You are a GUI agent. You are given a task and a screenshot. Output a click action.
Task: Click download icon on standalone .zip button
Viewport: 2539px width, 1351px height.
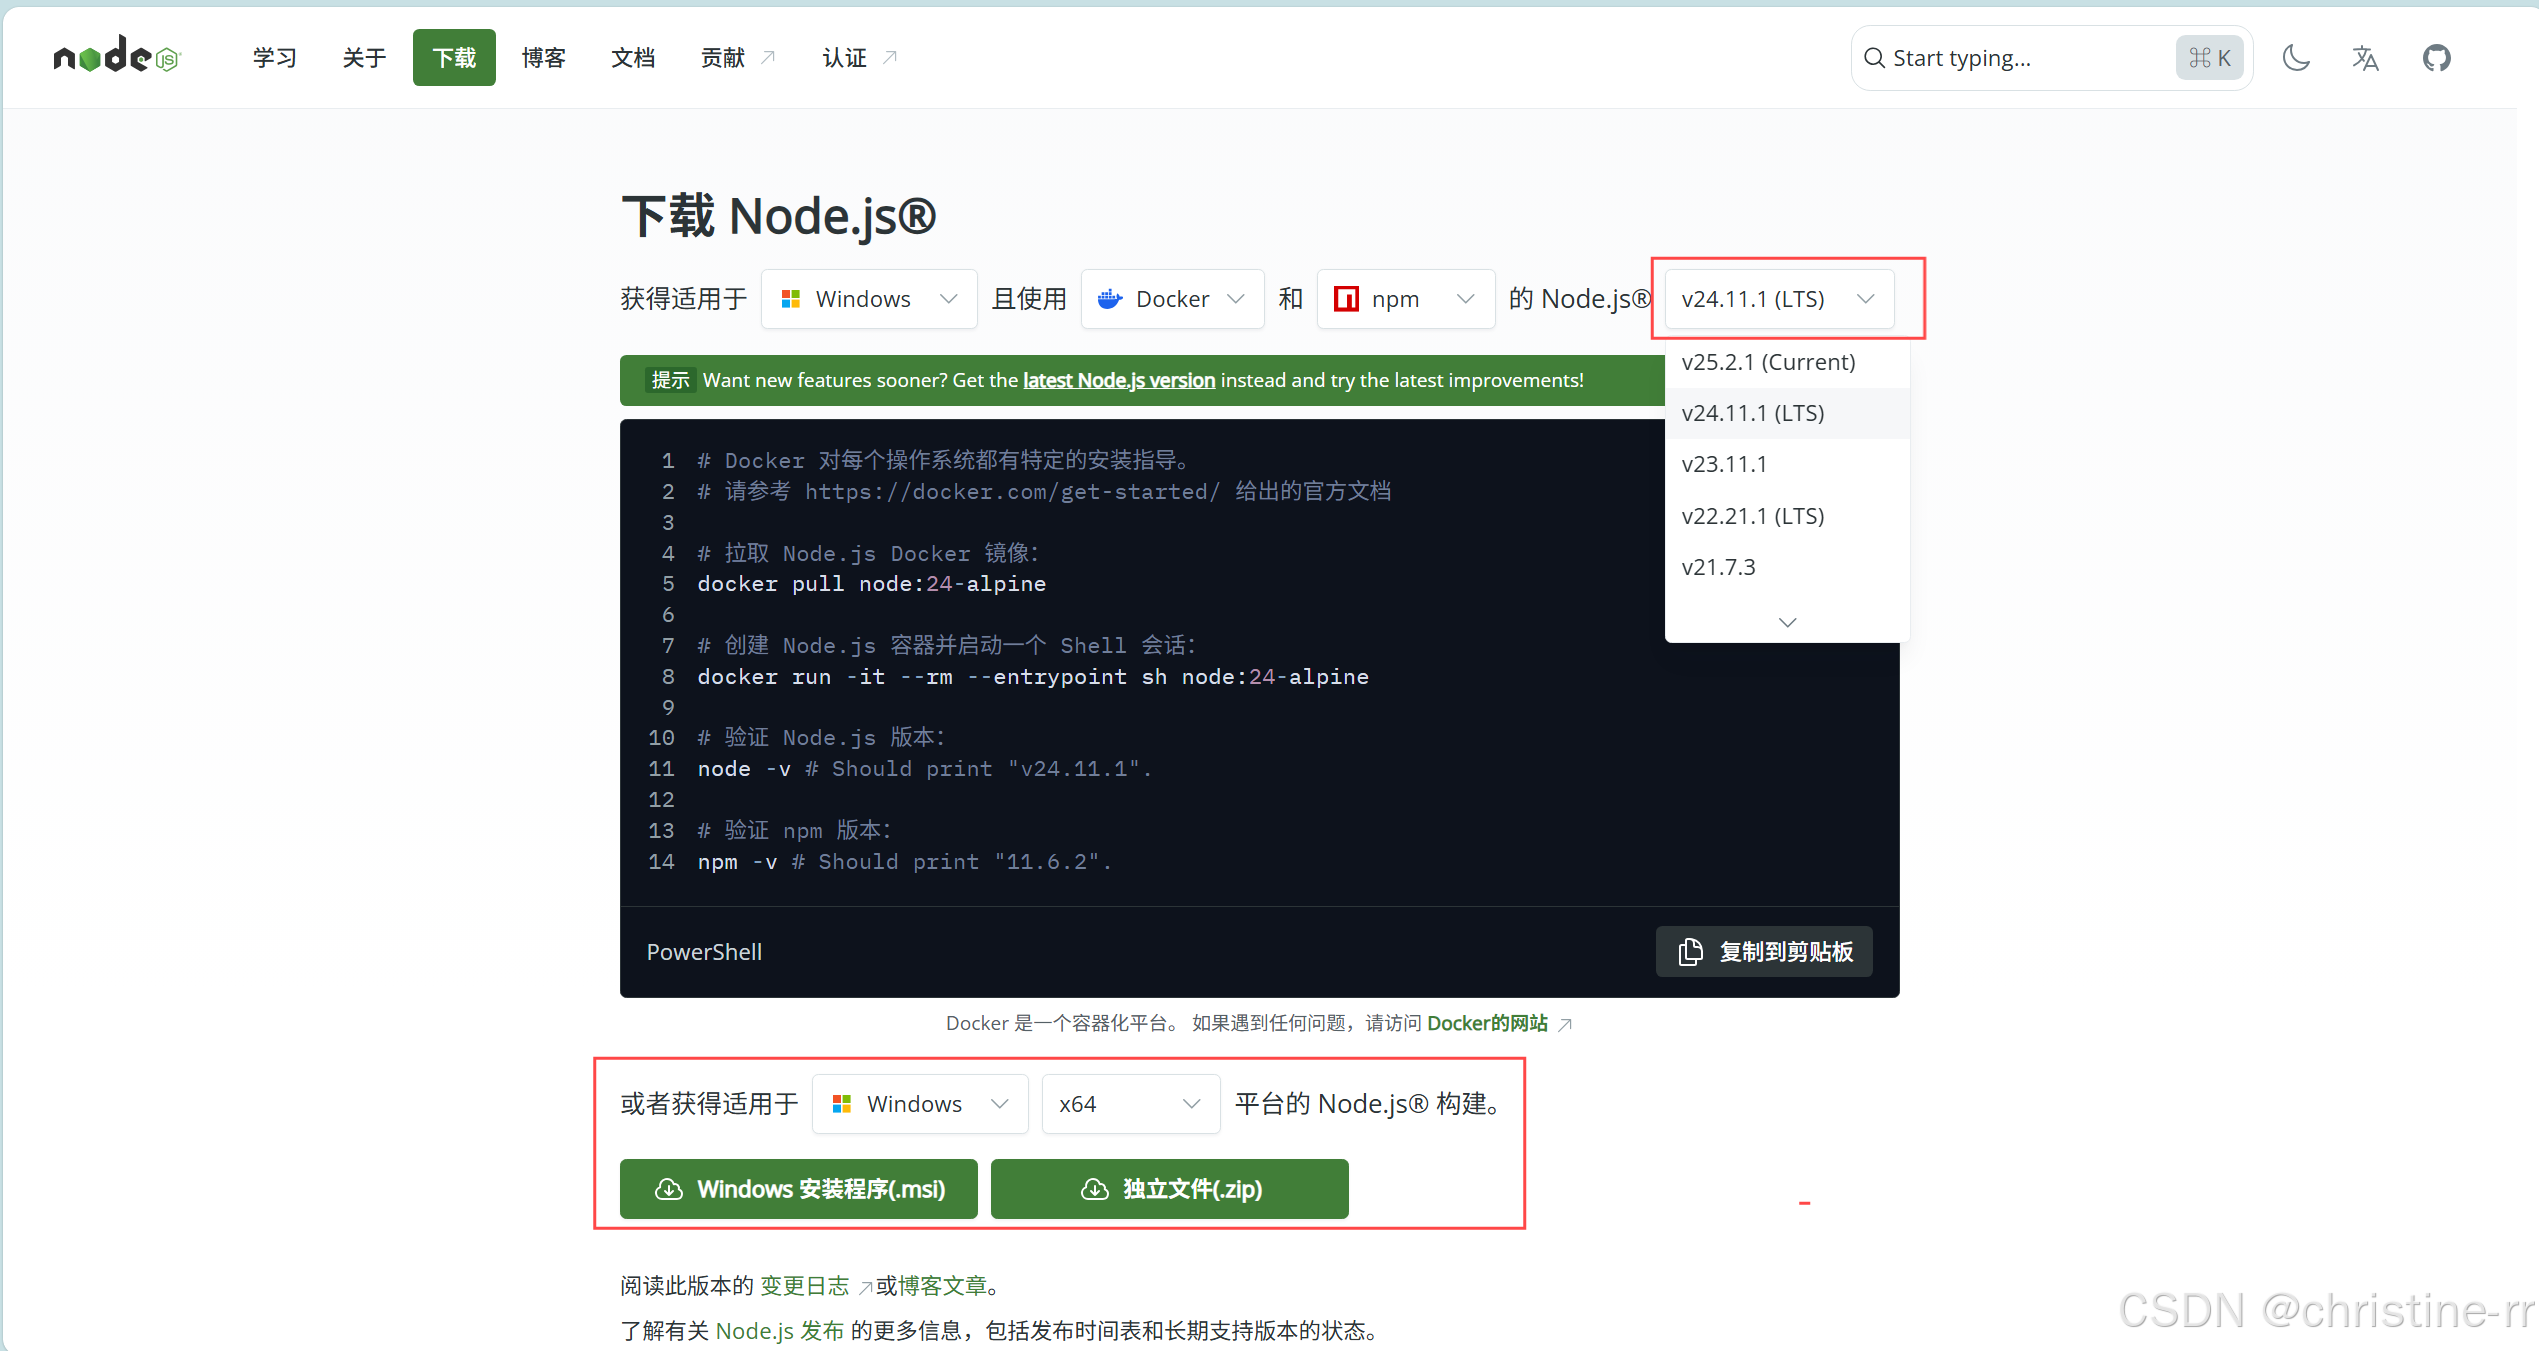pos(1095,1189)
